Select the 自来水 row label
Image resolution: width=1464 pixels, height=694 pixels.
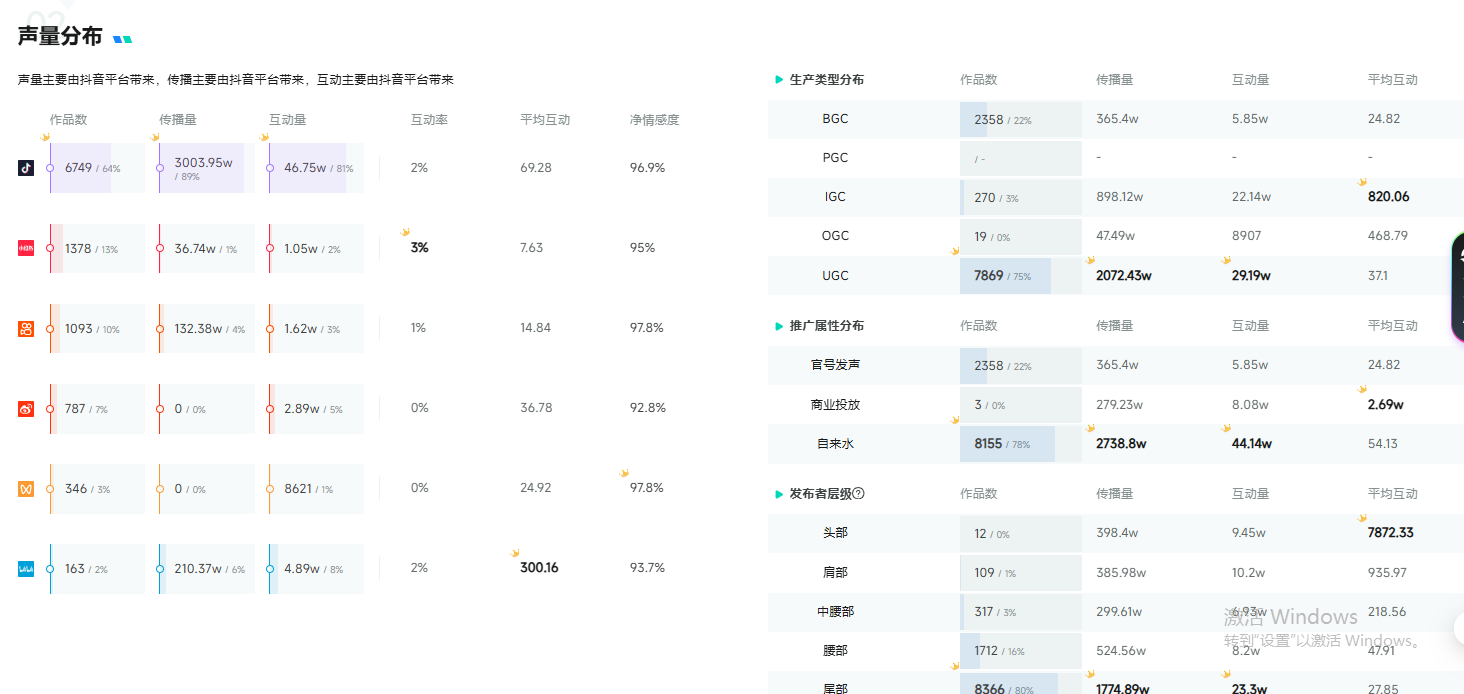point(835,443)
